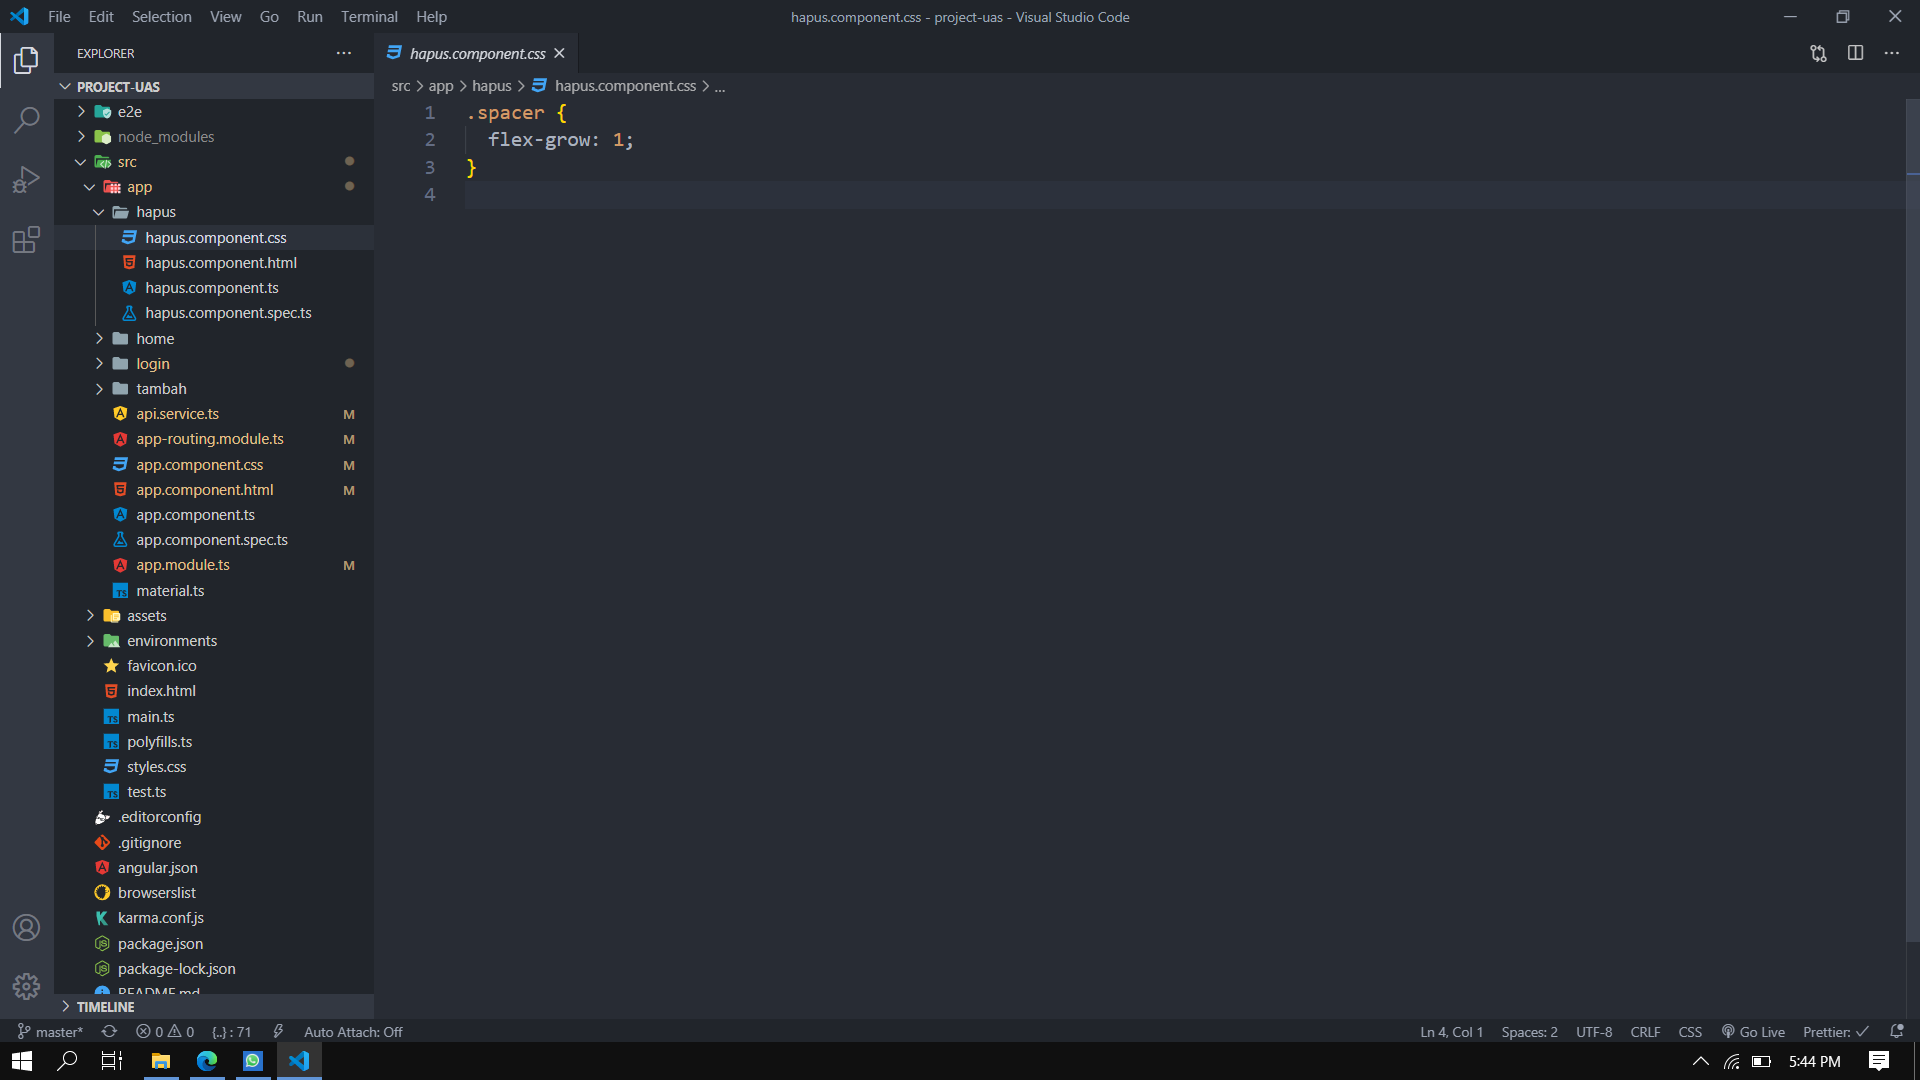Toggle Auto Attach in status bar

(353, 1031)
